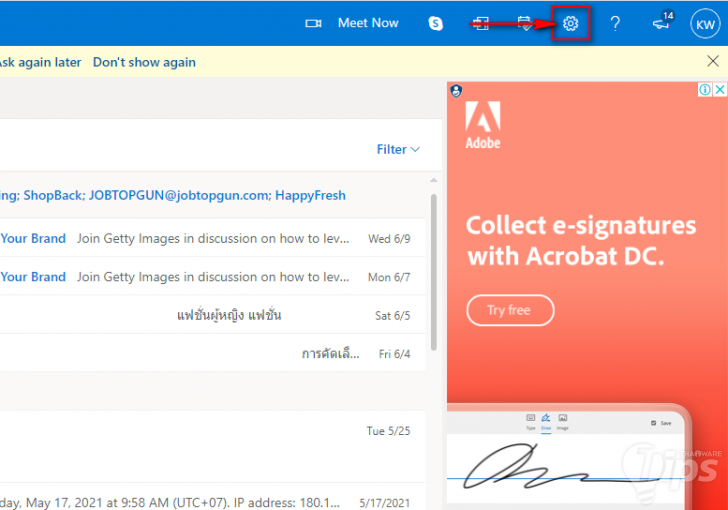Open the email dated Fri 6/4
This screenshot has height=510, width=728.
coord(213,354)
